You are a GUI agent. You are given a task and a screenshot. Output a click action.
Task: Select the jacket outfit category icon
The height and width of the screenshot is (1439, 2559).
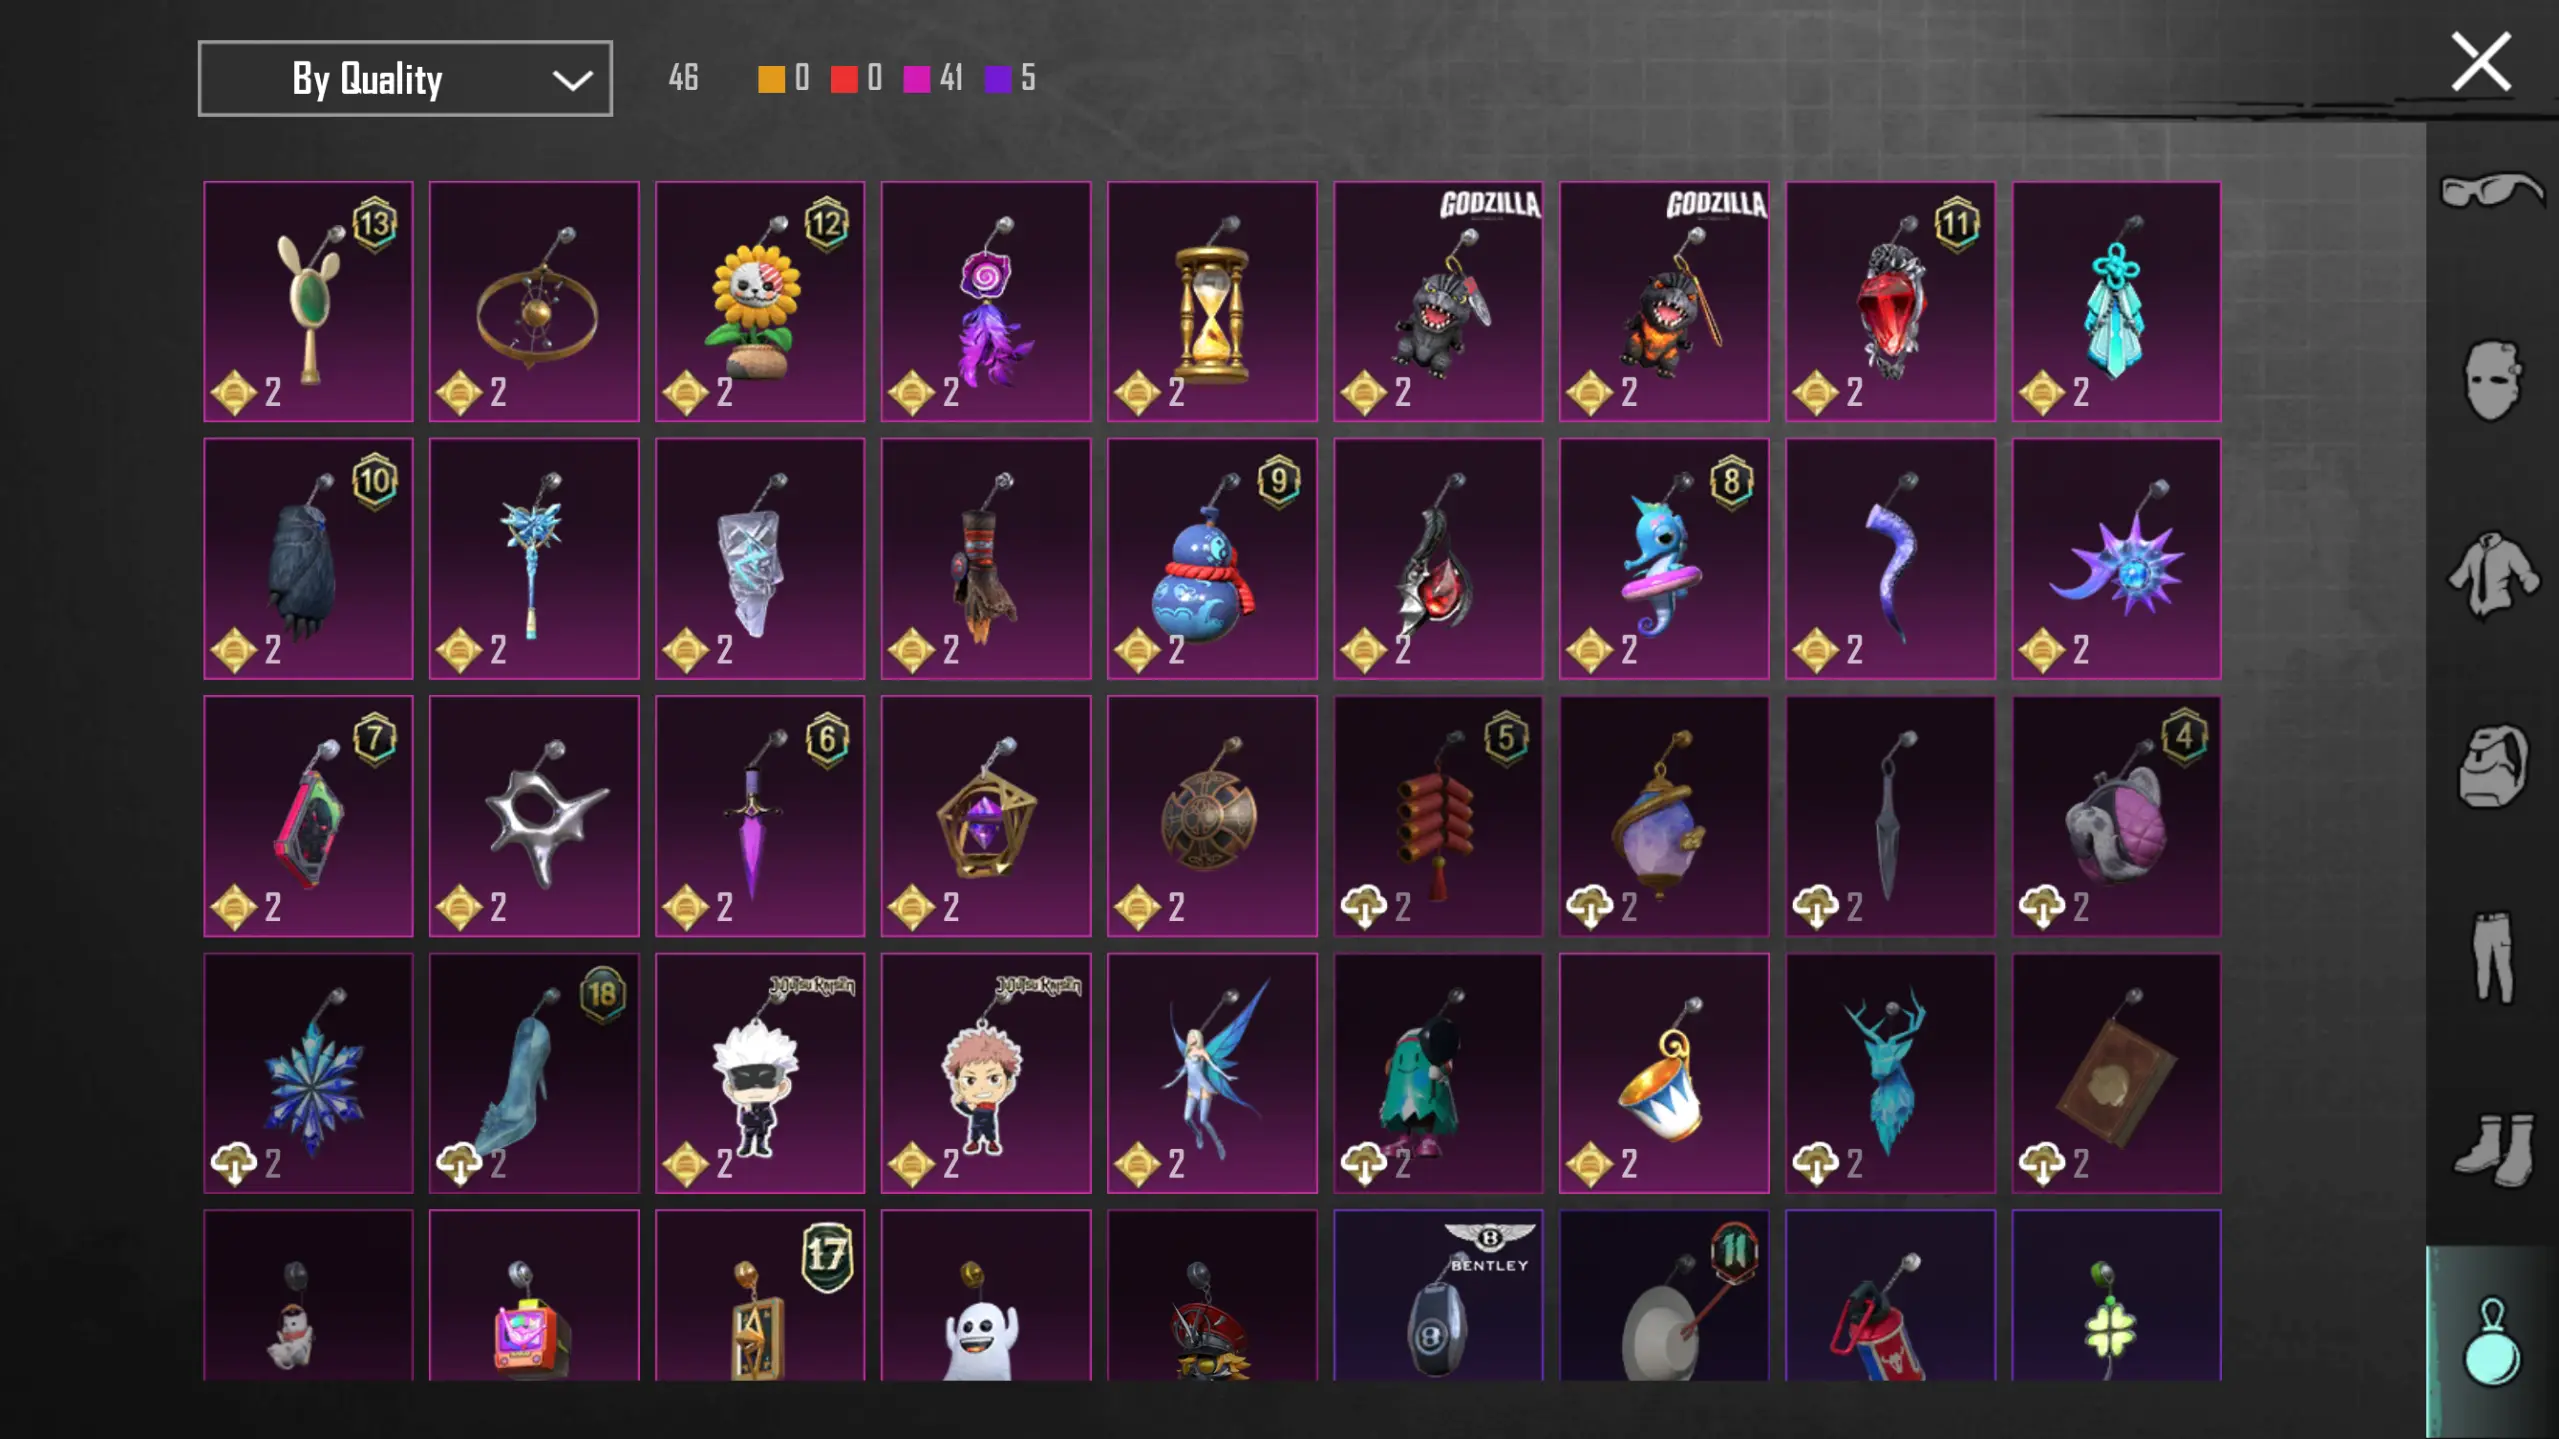point(2492,573)
